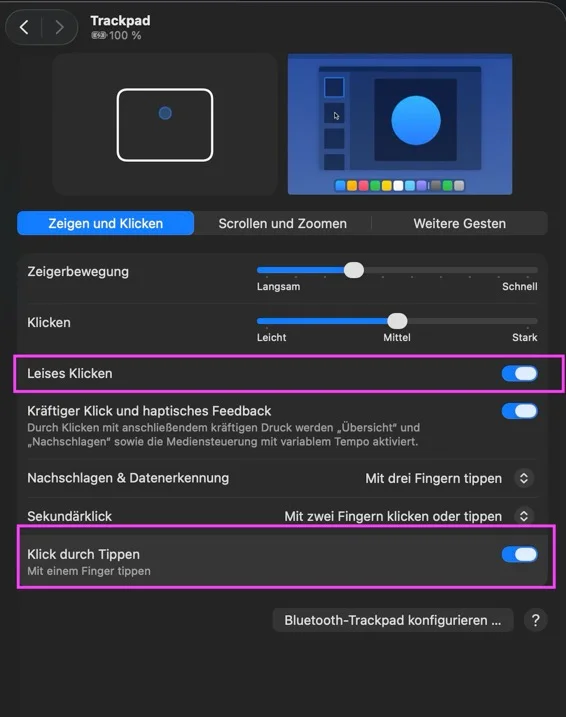566x717 pixels.
Task: Open the Weitere Gesten tab
Action: (459, 224)
